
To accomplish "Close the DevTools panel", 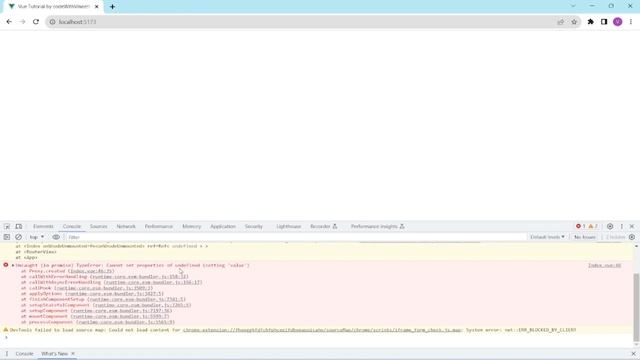I will (632, 227).
